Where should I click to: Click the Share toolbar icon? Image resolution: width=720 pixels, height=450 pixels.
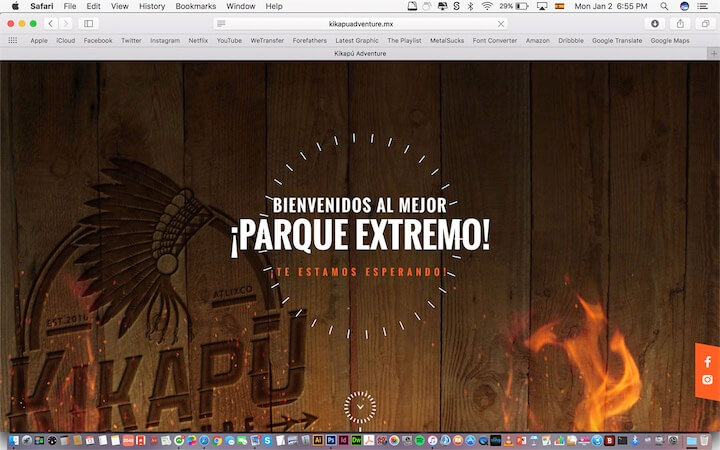(680, 23)
